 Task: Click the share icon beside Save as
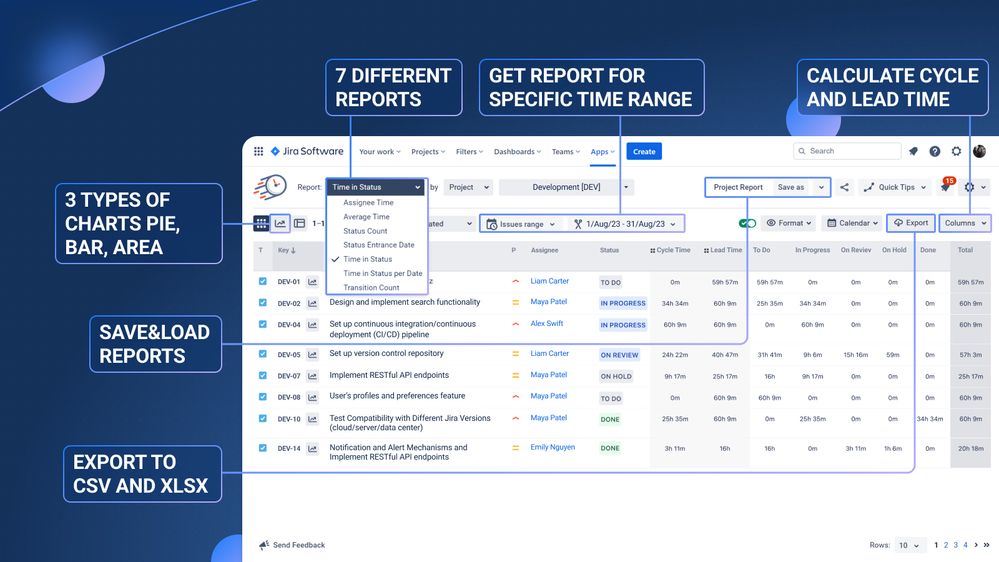click(x=844, y=187)
